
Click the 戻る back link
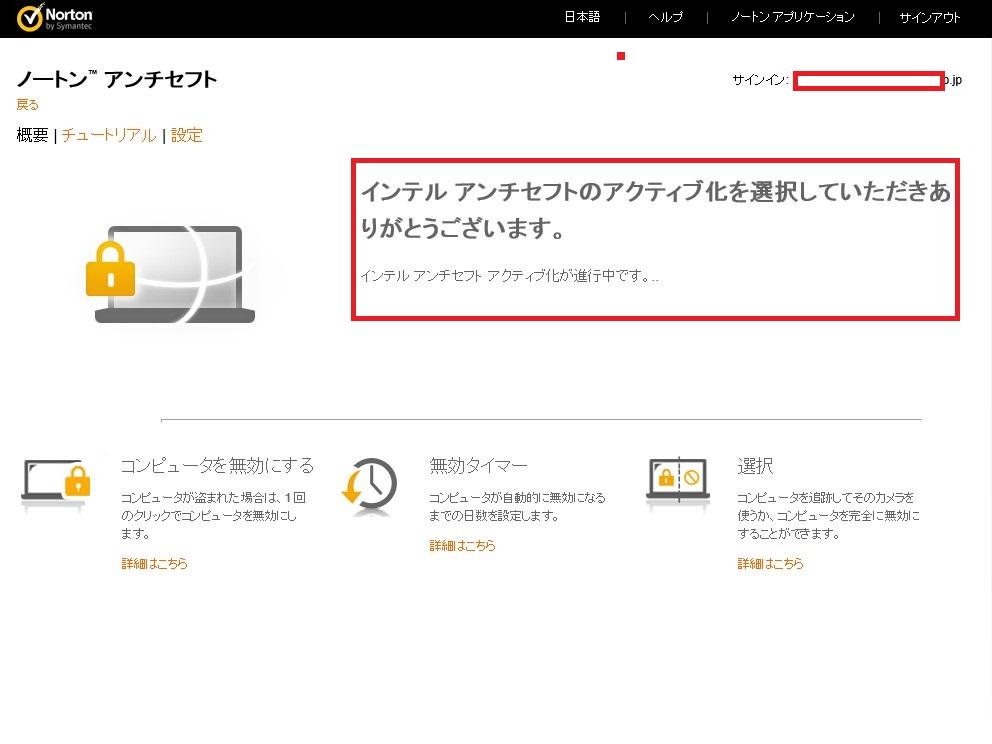(x=28, y=104)
